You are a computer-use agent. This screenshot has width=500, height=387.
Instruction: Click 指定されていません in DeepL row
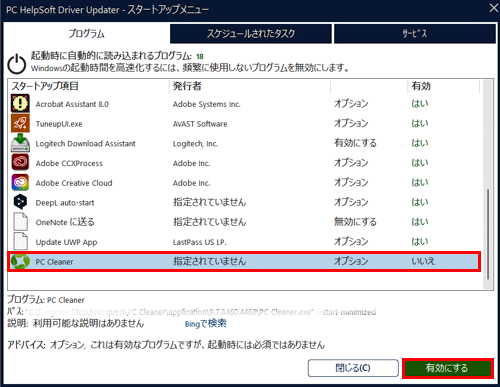209,202
